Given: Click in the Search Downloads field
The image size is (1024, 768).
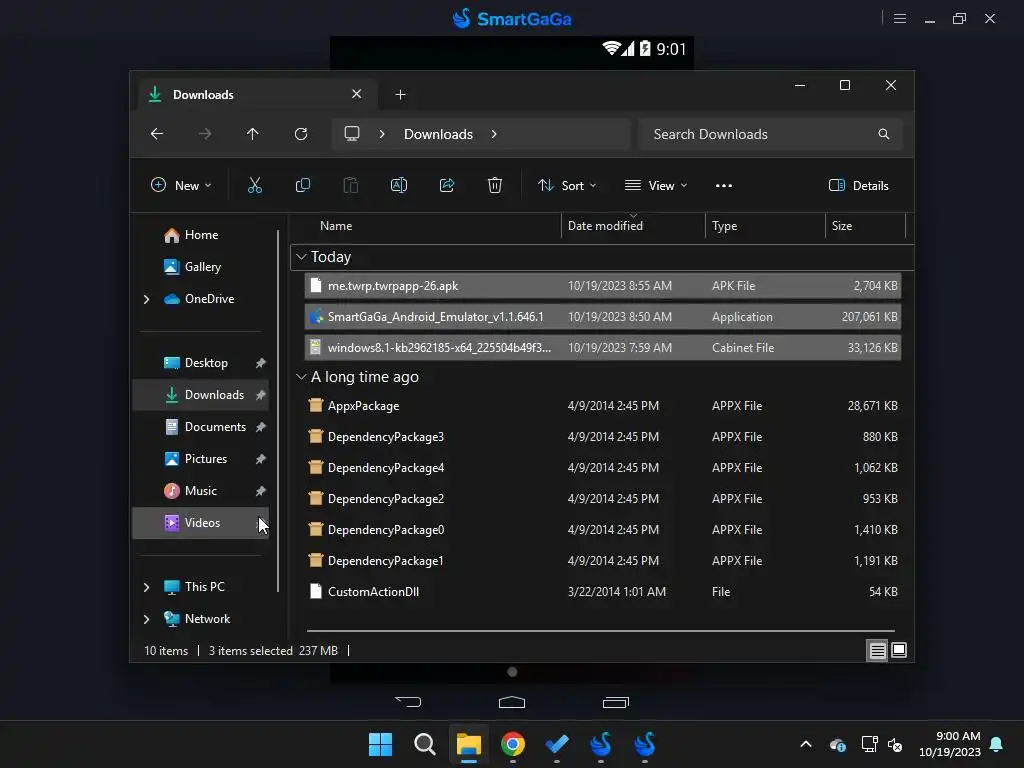Looking at the screenshot, I should (770, 134).
